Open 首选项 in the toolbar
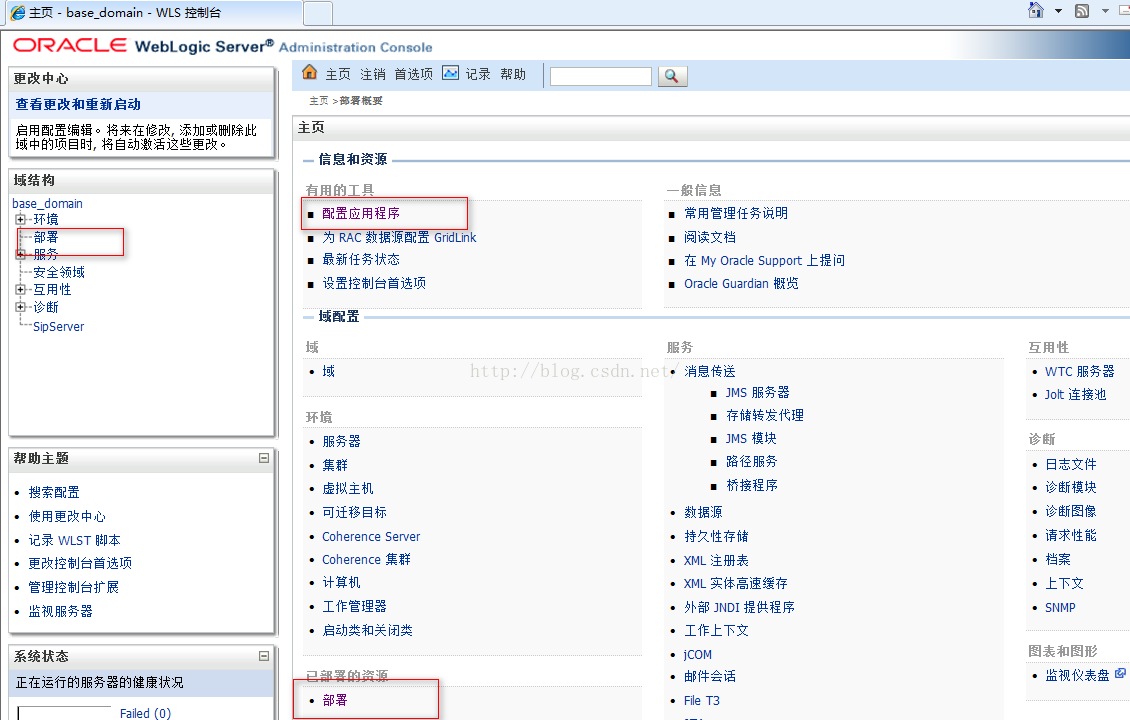This screenshot has height=720, width=1130. (414, 74)
